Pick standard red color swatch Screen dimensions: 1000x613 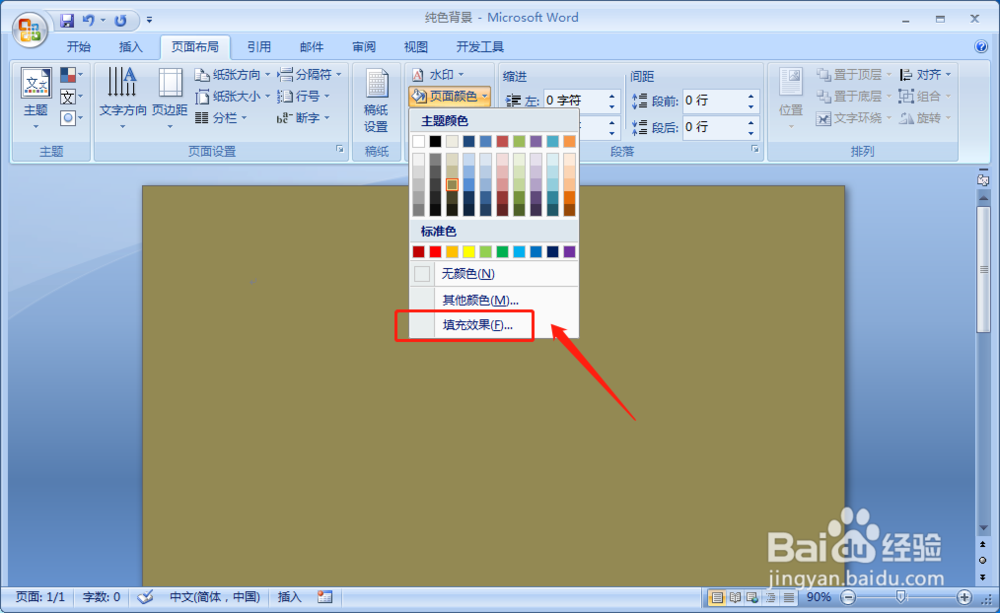(x=435, y=252)
